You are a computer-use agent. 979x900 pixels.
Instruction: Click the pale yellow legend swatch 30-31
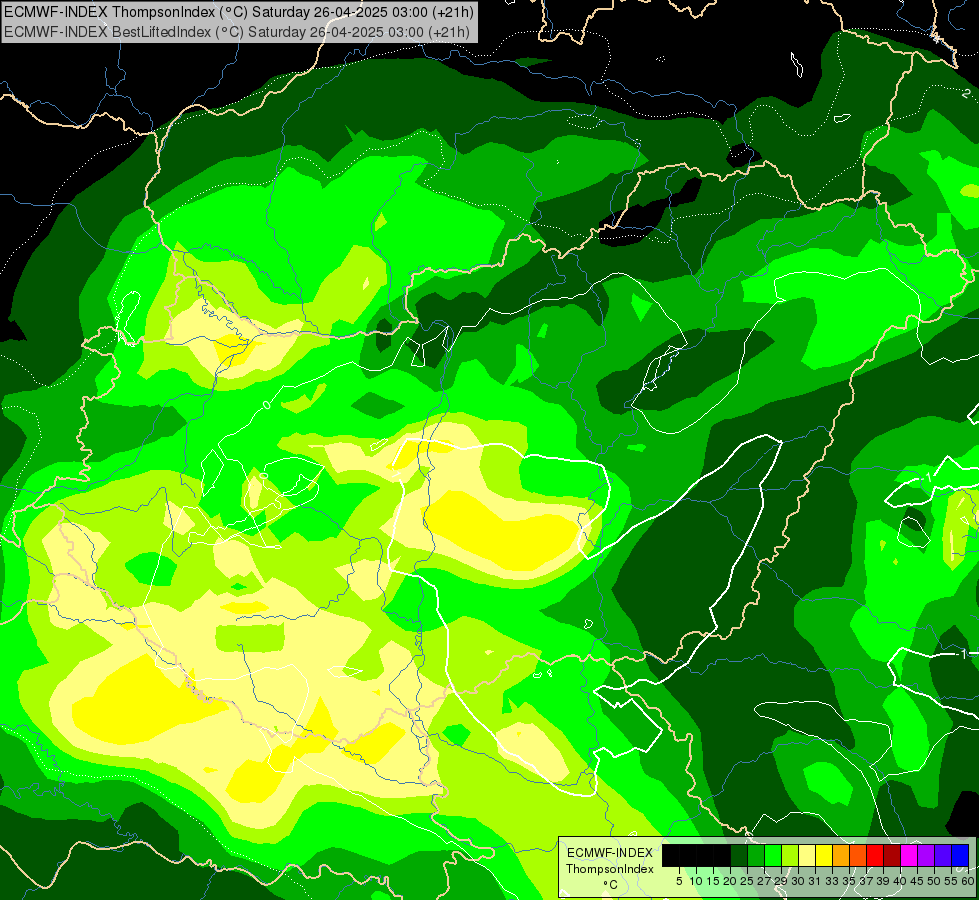[x=807, y=855]
